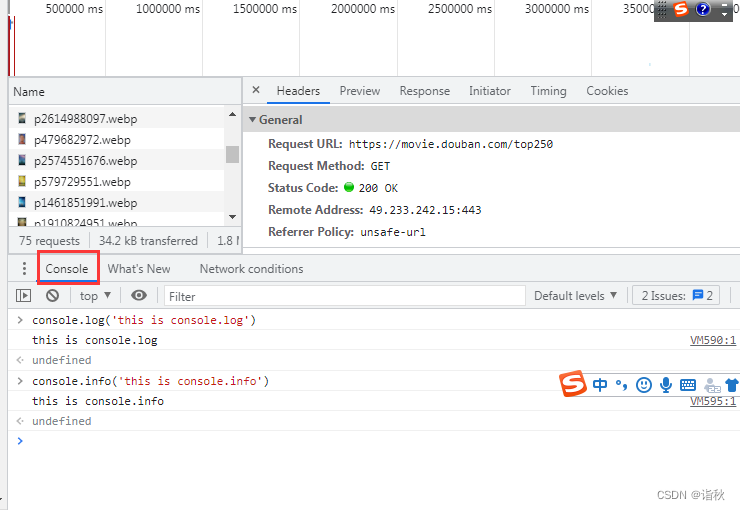
Task: Click the request list scrollbar thumb
Action: [x=232, y=154]
